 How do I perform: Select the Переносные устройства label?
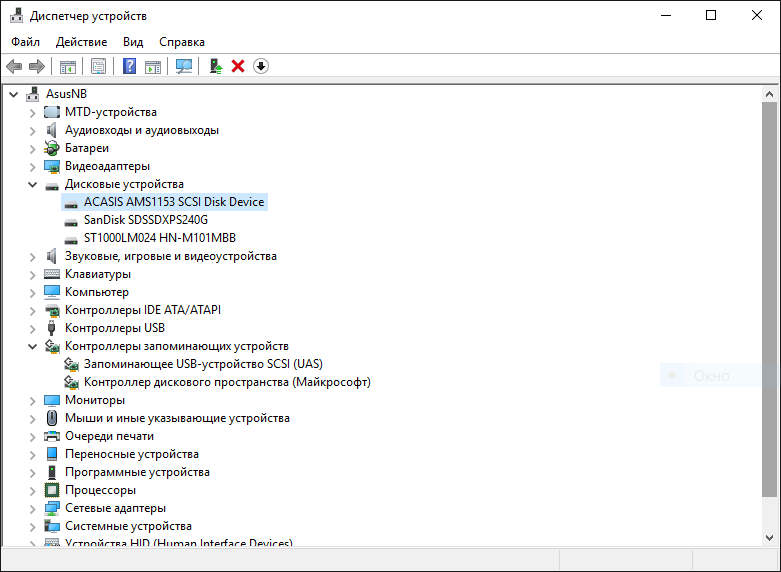(131, 454)
